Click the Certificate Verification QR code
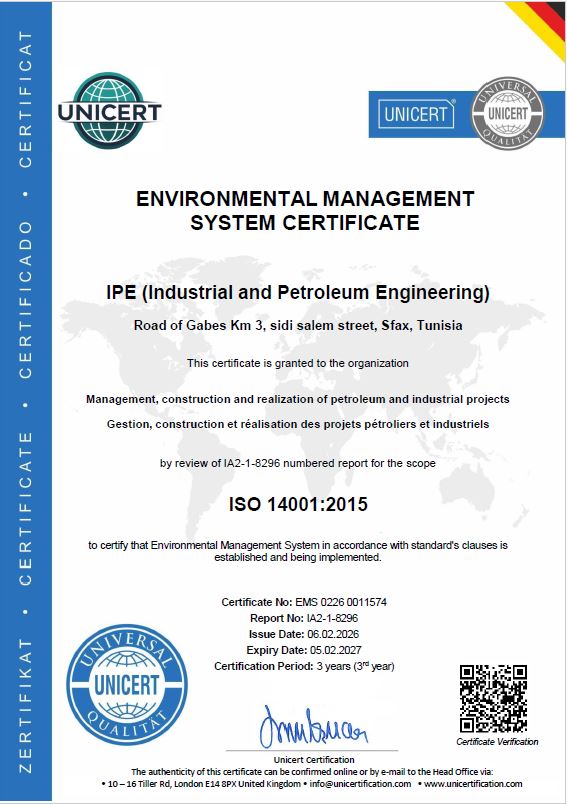This screenshot has width=567, height=804. pos(493,699)
